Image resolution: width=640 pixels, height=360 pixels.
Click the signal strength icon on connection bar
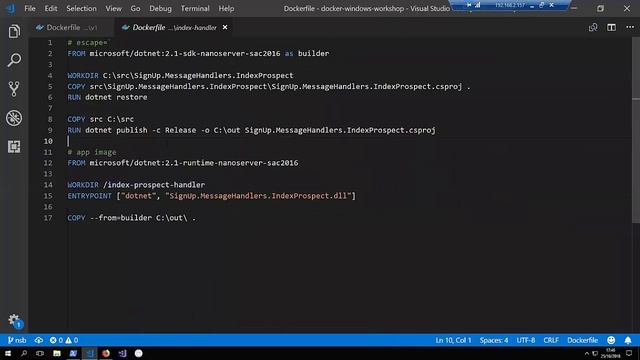(478, 5)
